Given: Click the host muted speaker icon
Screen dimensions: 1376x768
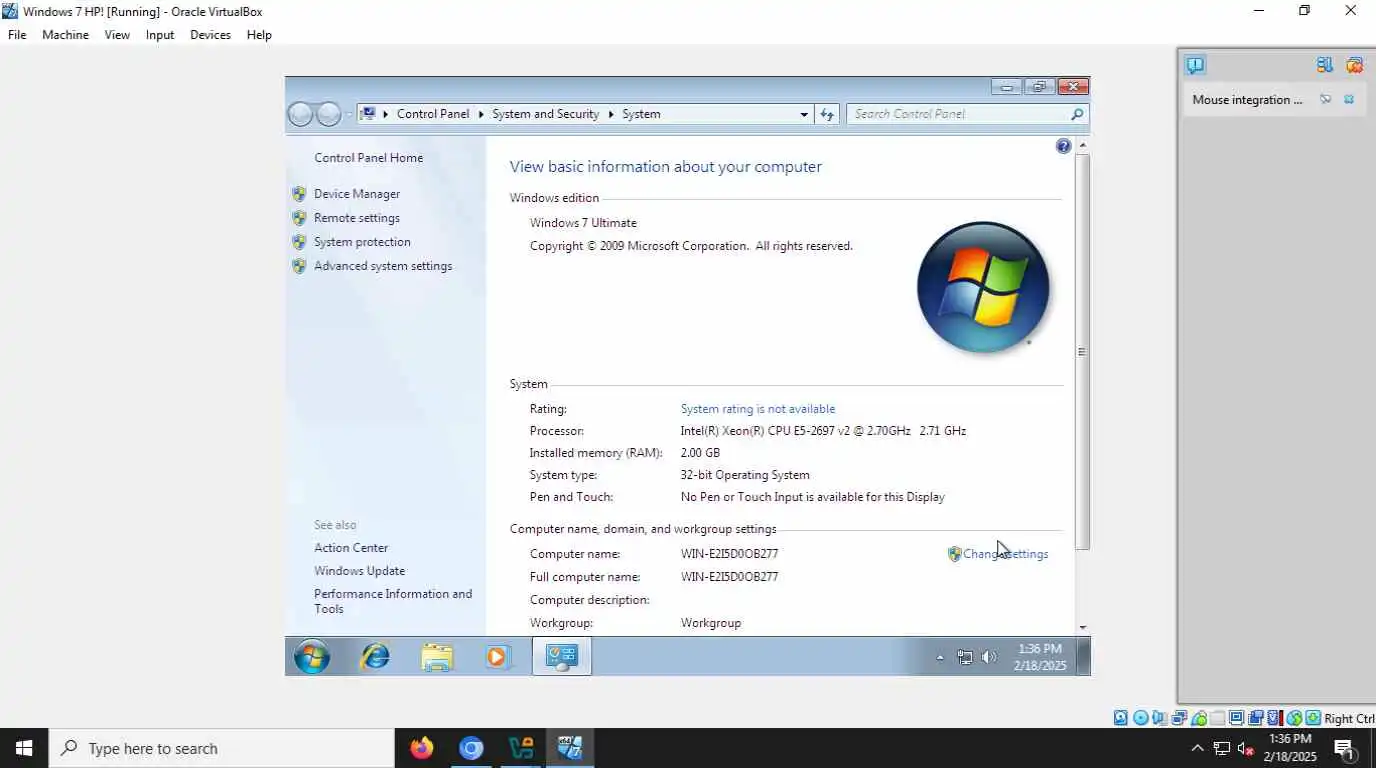Looking at the screenshot, I should click(1246, 748).
